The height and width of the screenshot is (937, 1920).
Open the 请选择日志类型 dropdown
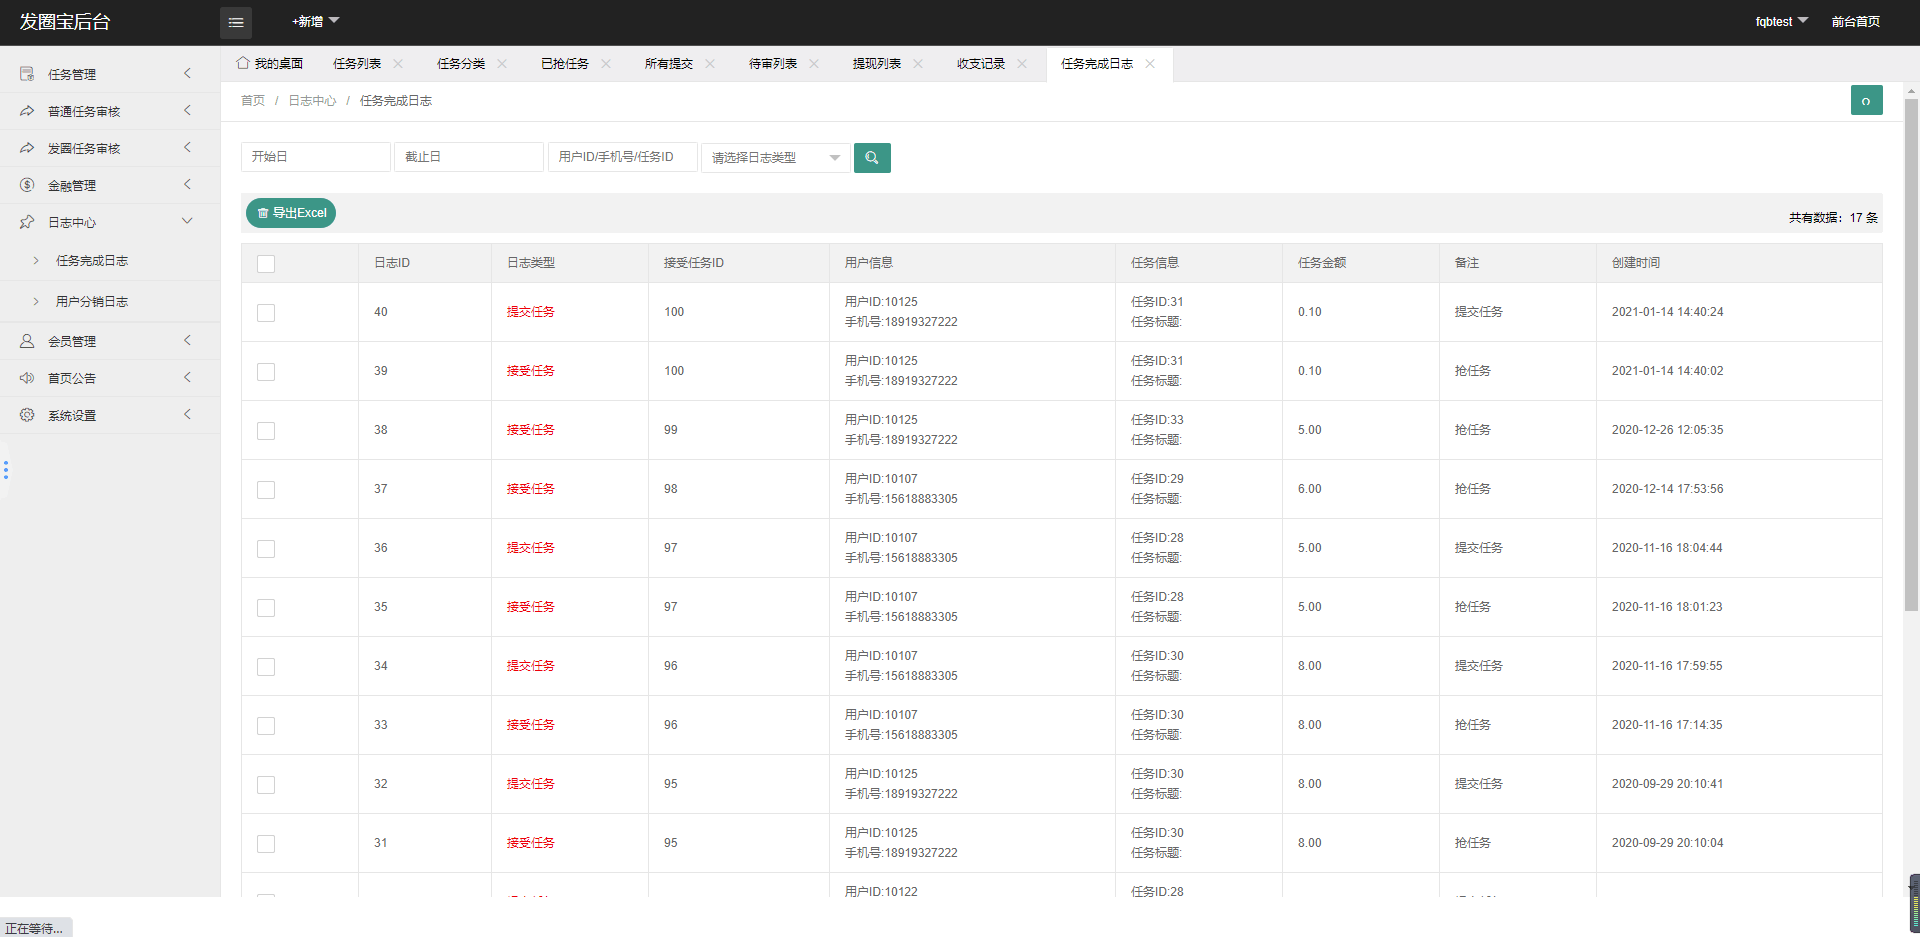tap(775, 158)
